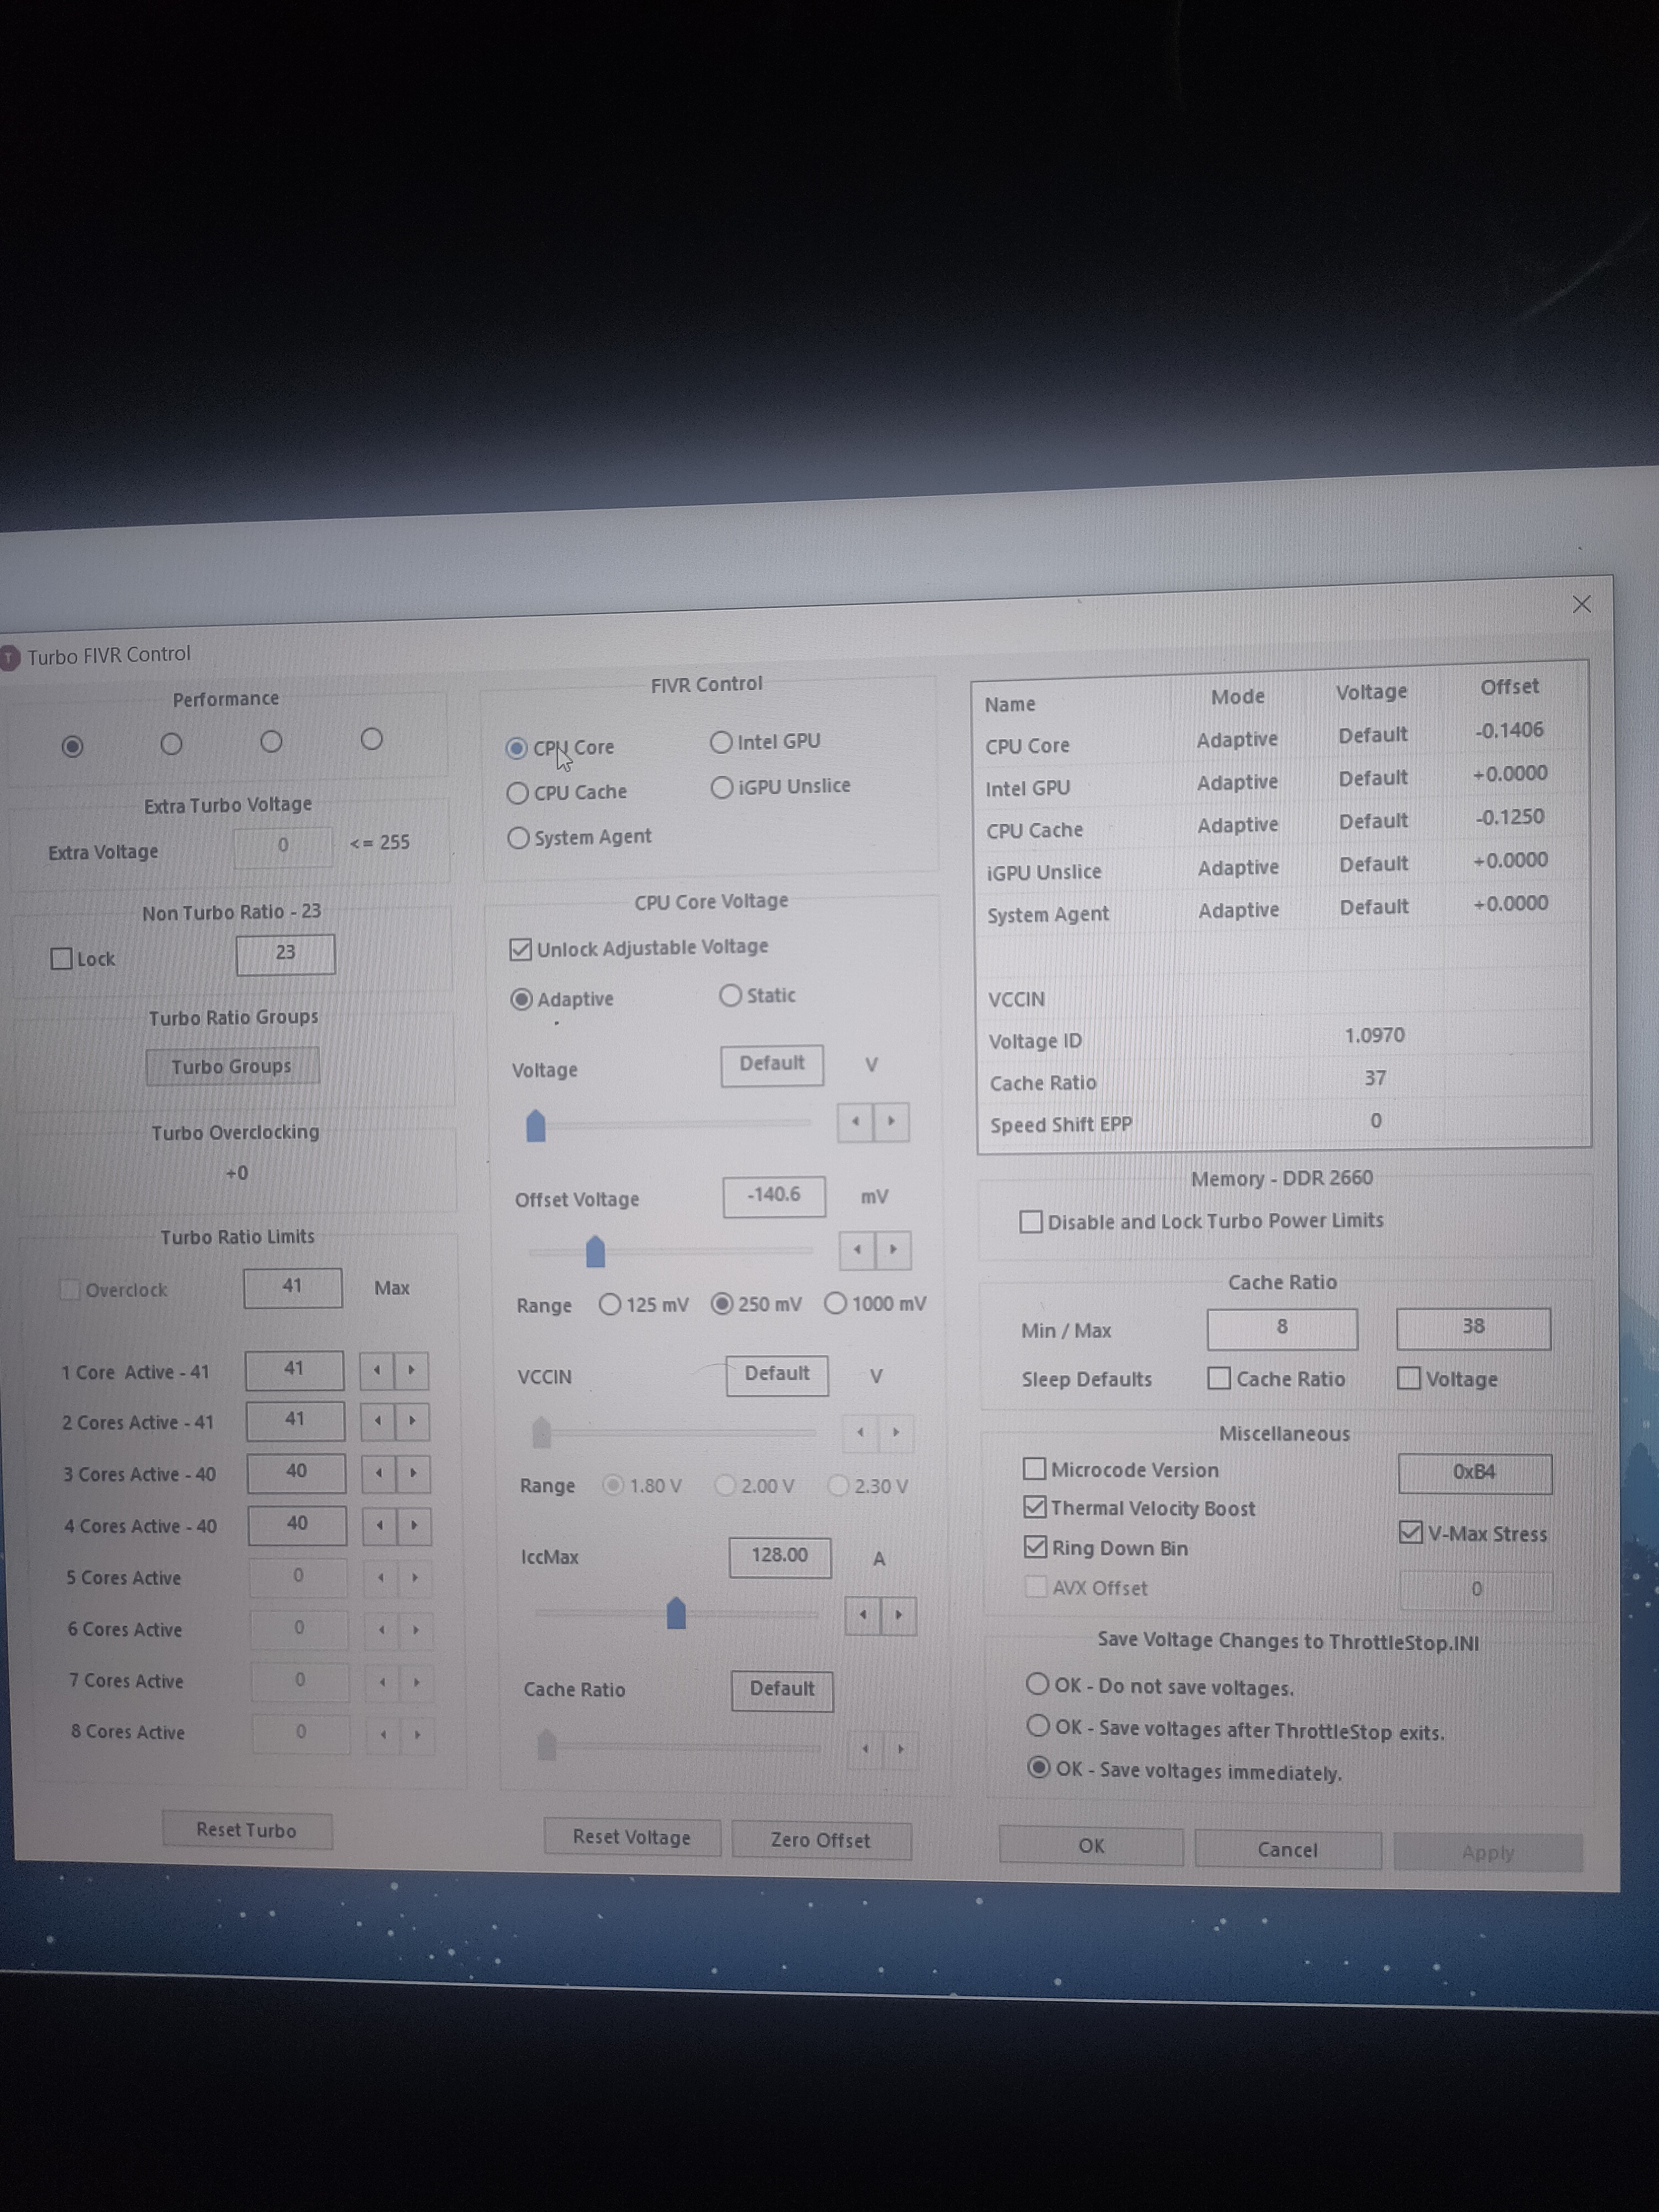Close the Turbo FIVR Control window
Screen dimensions: 1659x2212
coord(1581,604)
